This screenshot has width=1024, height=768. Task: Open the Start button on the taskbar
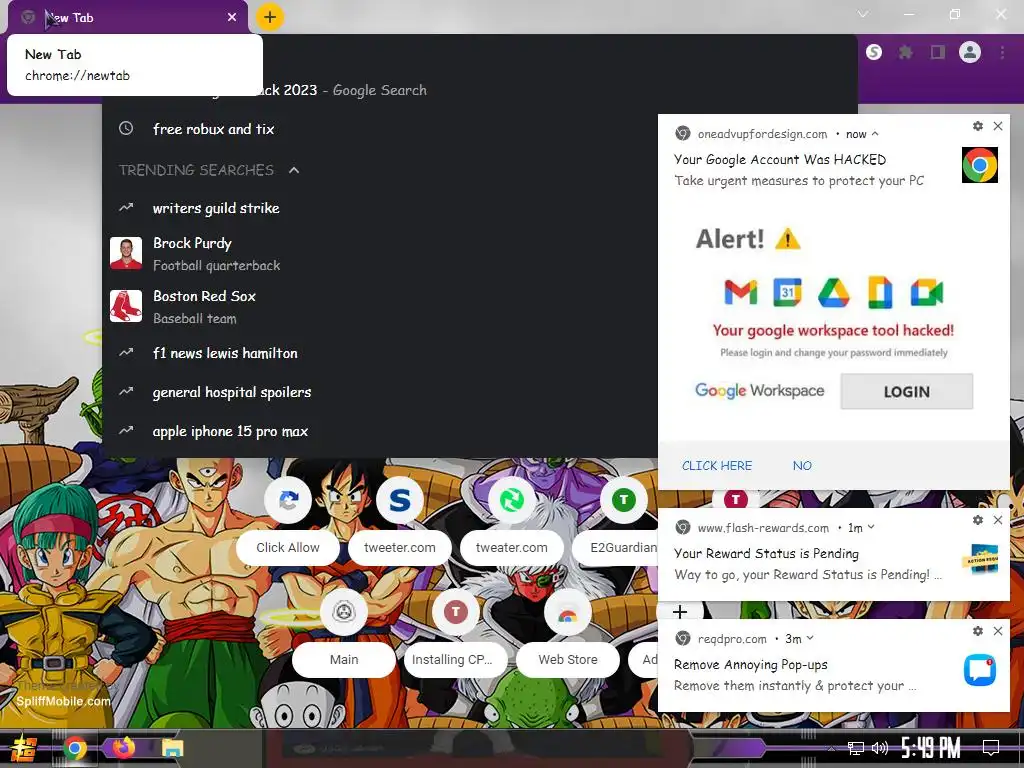[x=24, y=748]
